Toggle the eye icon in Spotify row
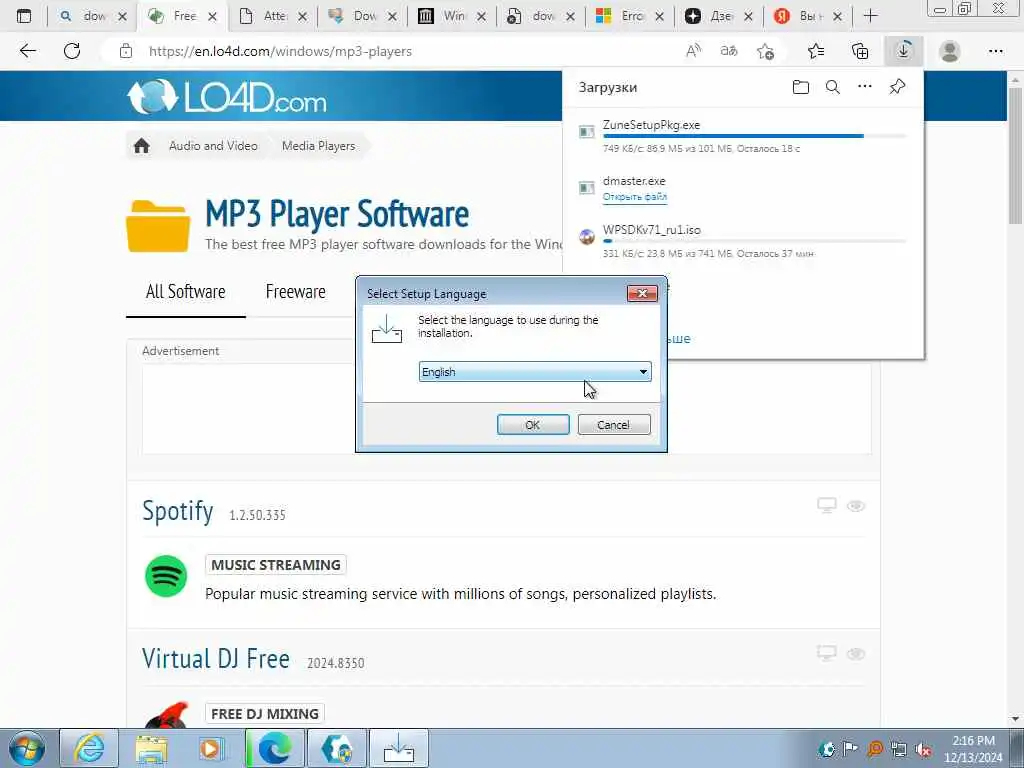The image size is (1024, 768). tap(856, 506)
